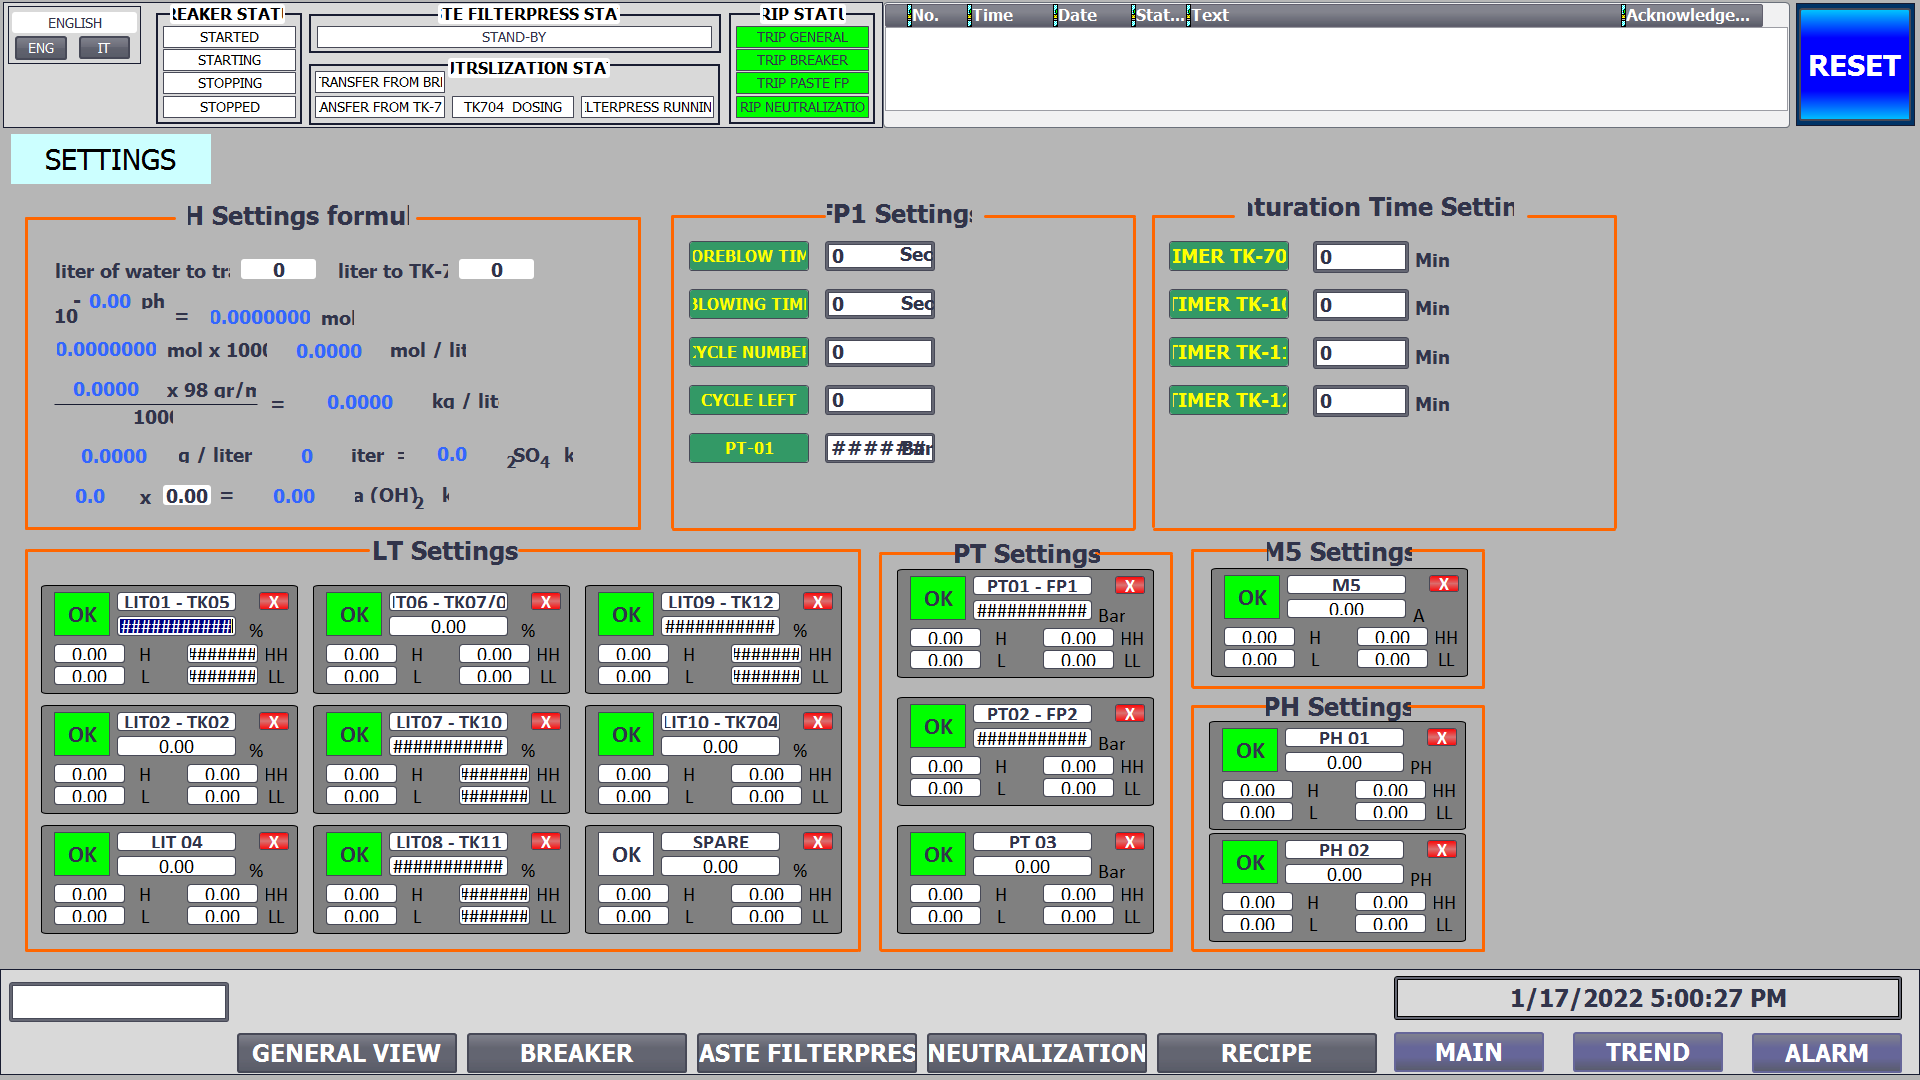Viewport: 1920px width, 1080px height.
Task: Click red X on PT01 - FP1
Action: [1130, 586]
